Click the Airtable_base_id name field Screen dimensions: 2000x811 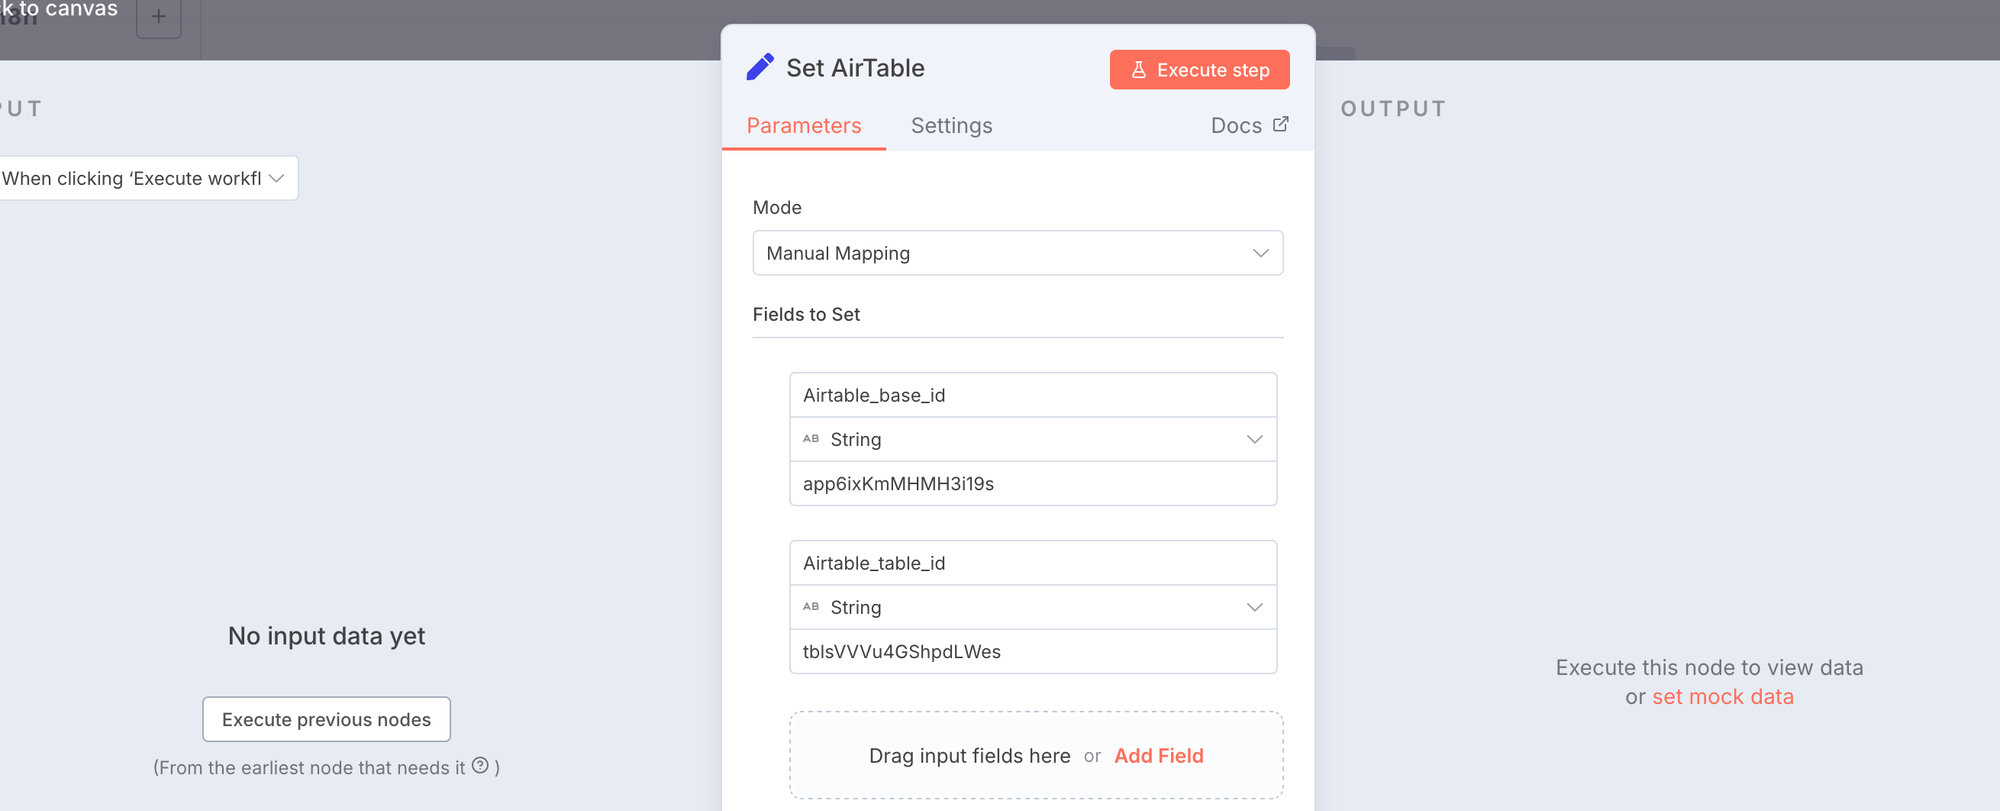(x=1032, y=395)
